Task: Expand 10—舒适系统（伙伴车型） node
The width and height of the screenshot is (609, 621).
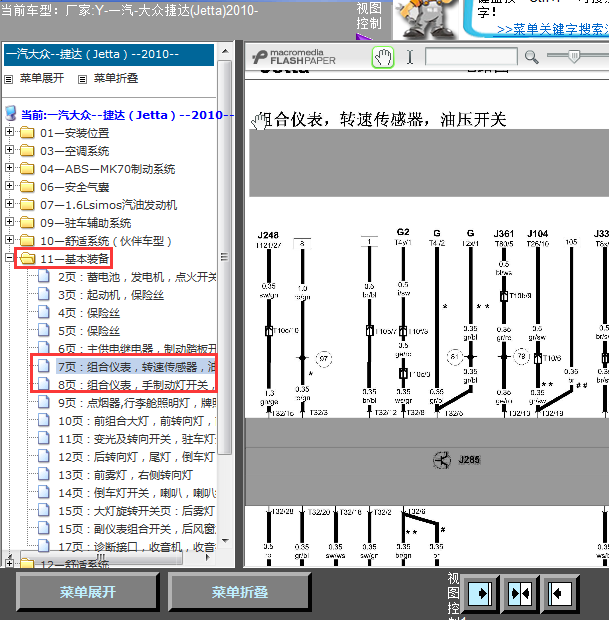Action: pos(10,240)
